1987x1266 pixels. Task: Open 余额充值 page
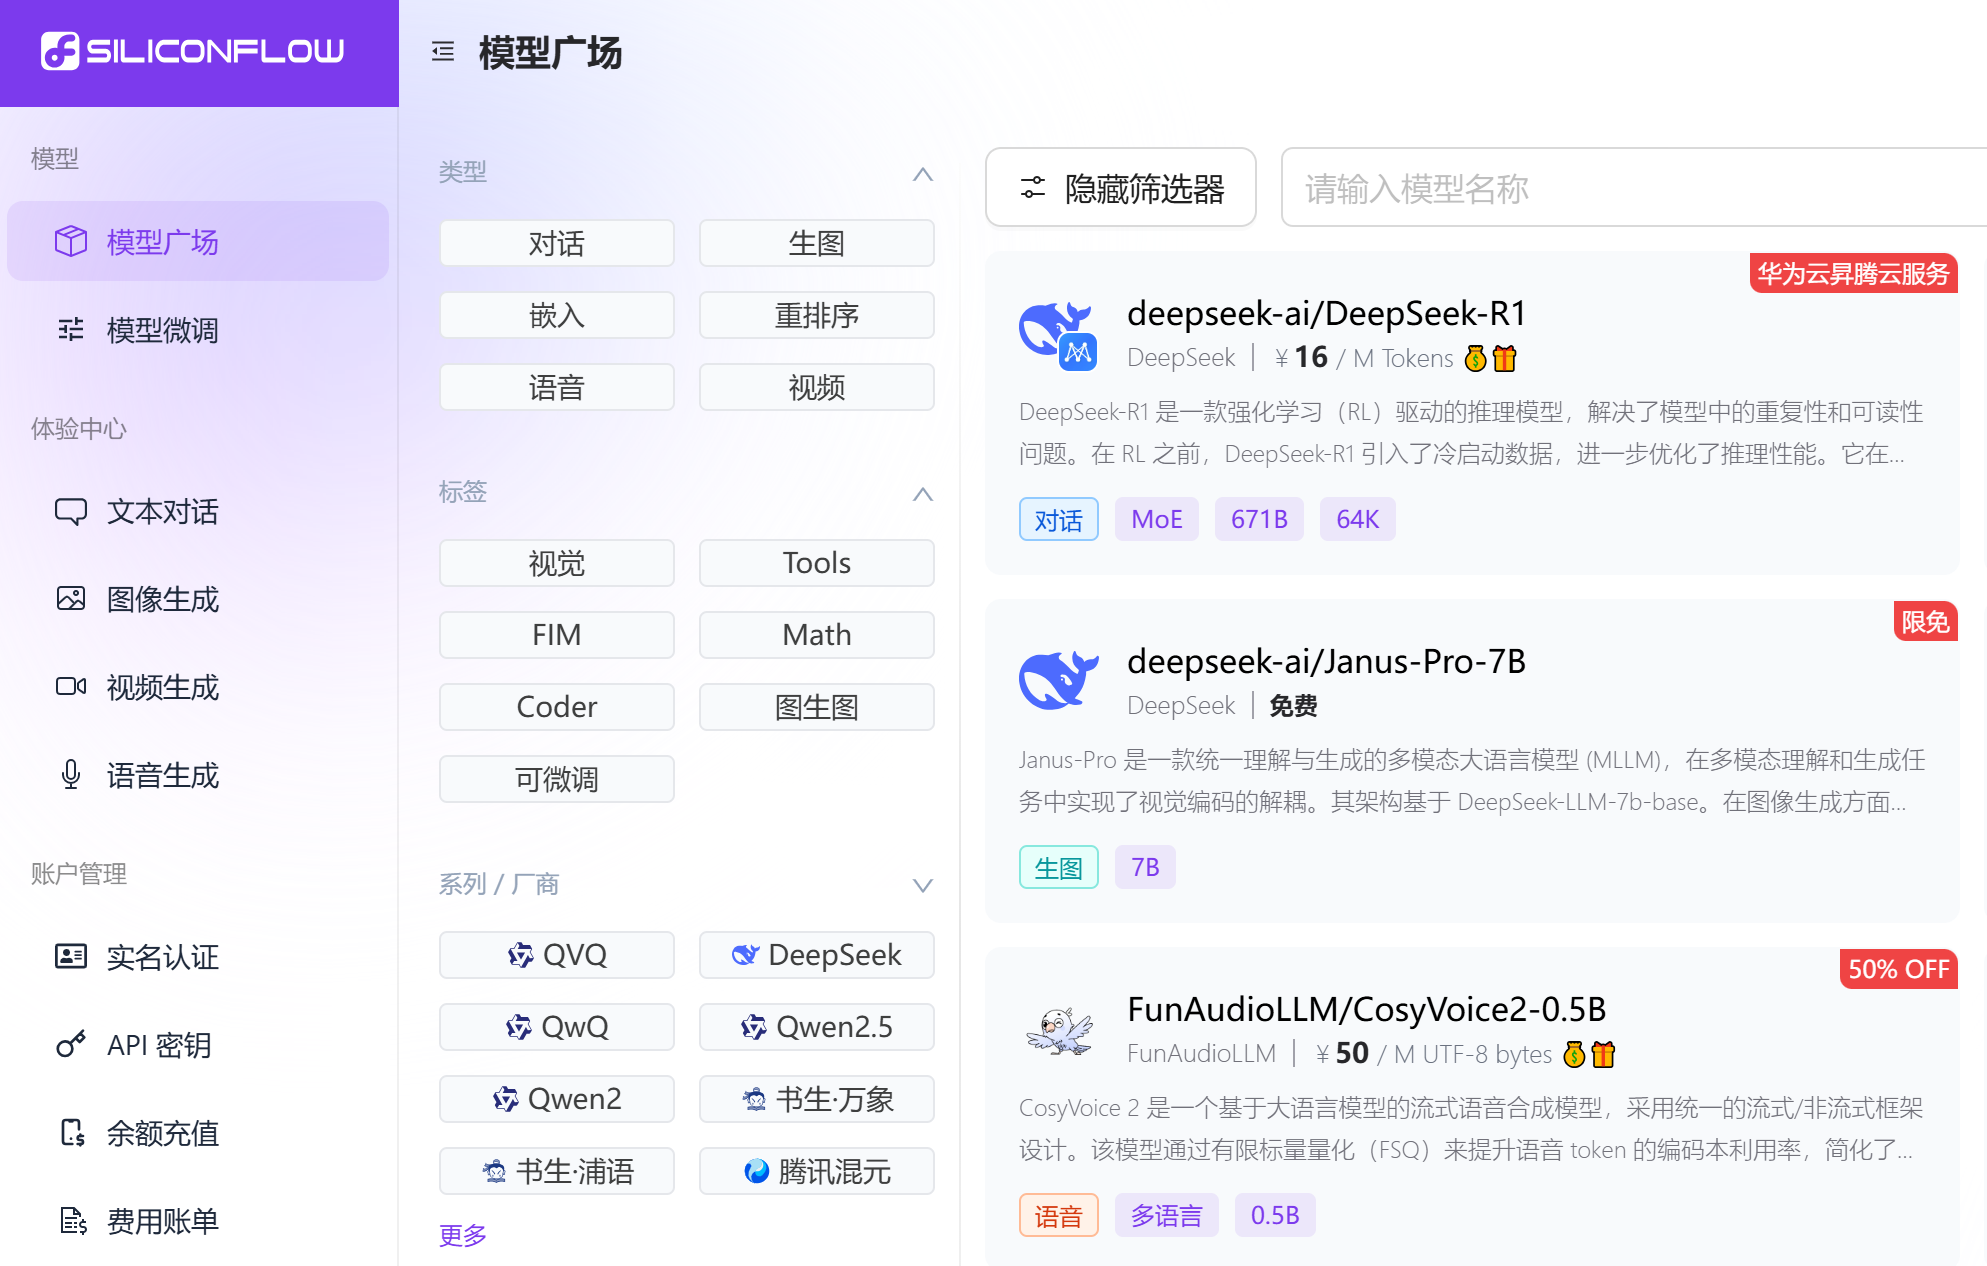click(x=198, y=1133)
